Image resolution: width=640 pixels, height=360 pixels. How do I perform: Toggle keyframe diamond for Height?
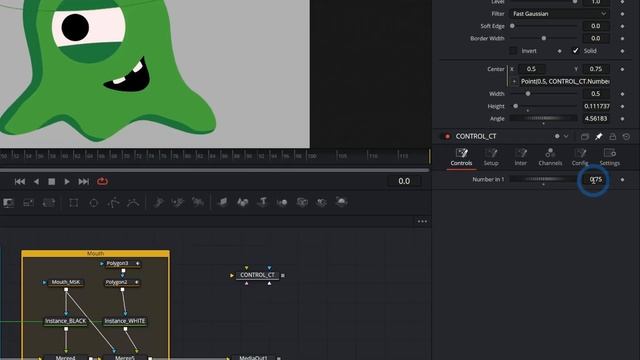click(x=622, y=106)
